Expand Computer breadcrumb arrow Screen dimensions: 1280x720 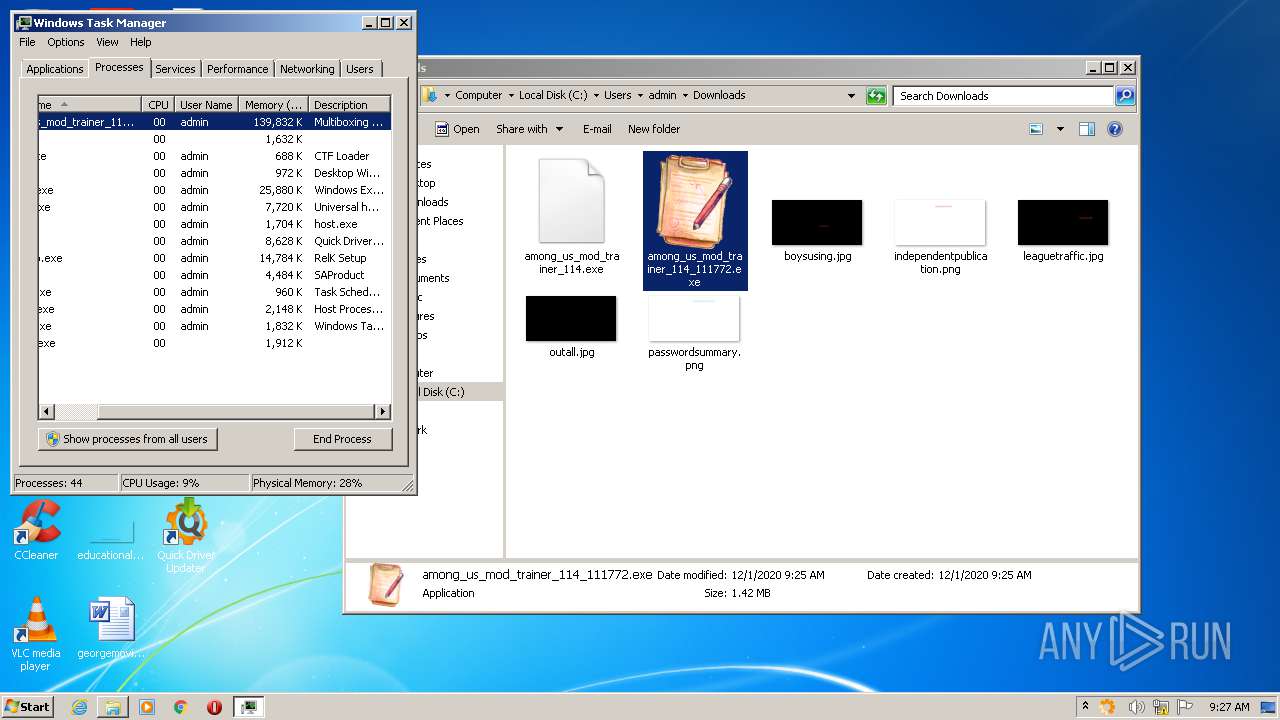[510, 95]
